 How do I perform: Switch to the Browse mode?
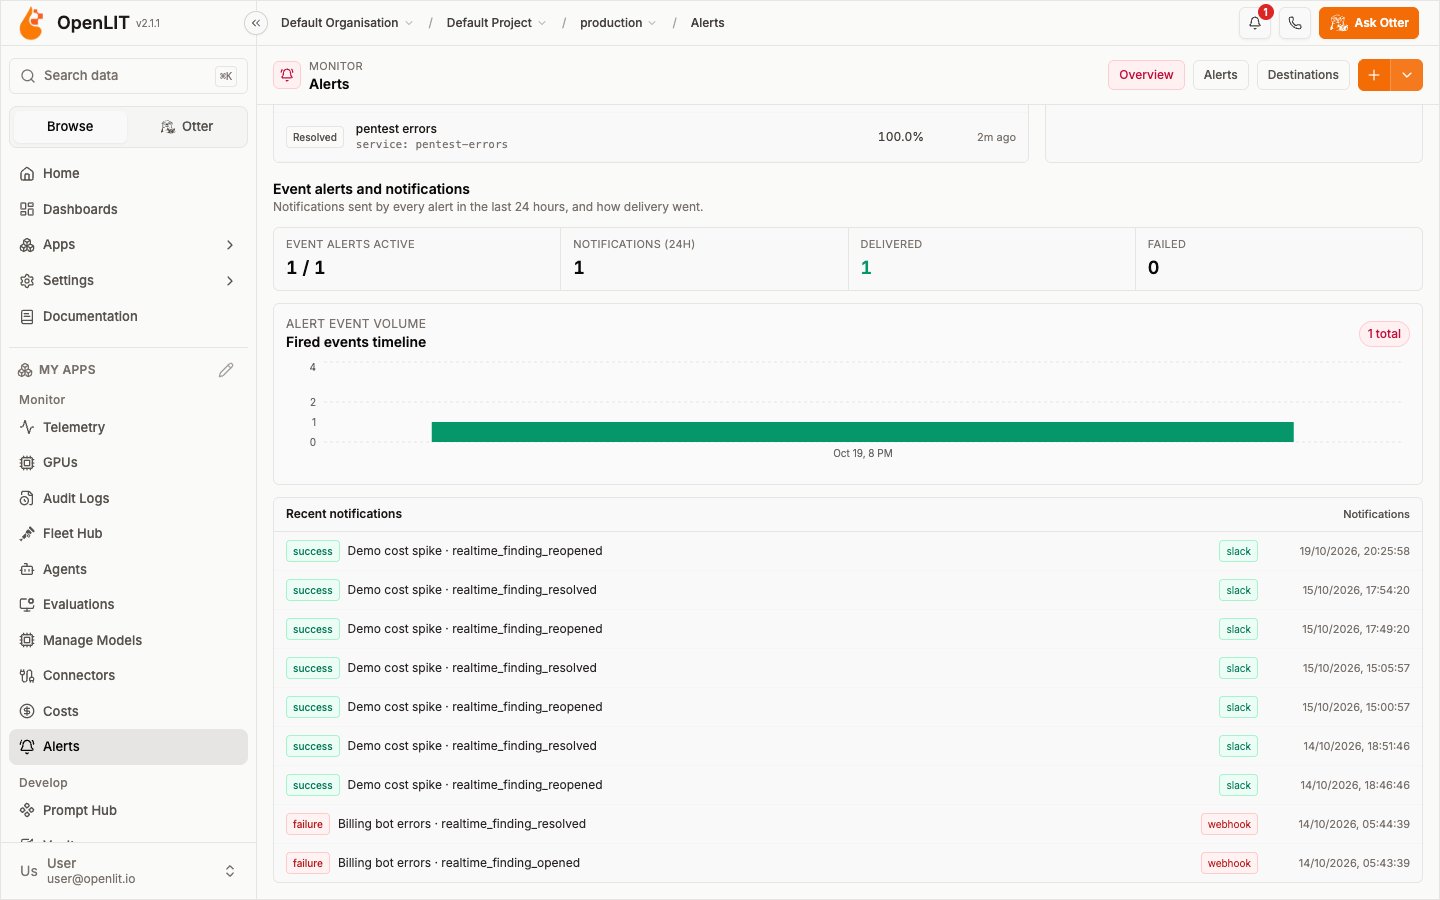(x=70, y=127)
